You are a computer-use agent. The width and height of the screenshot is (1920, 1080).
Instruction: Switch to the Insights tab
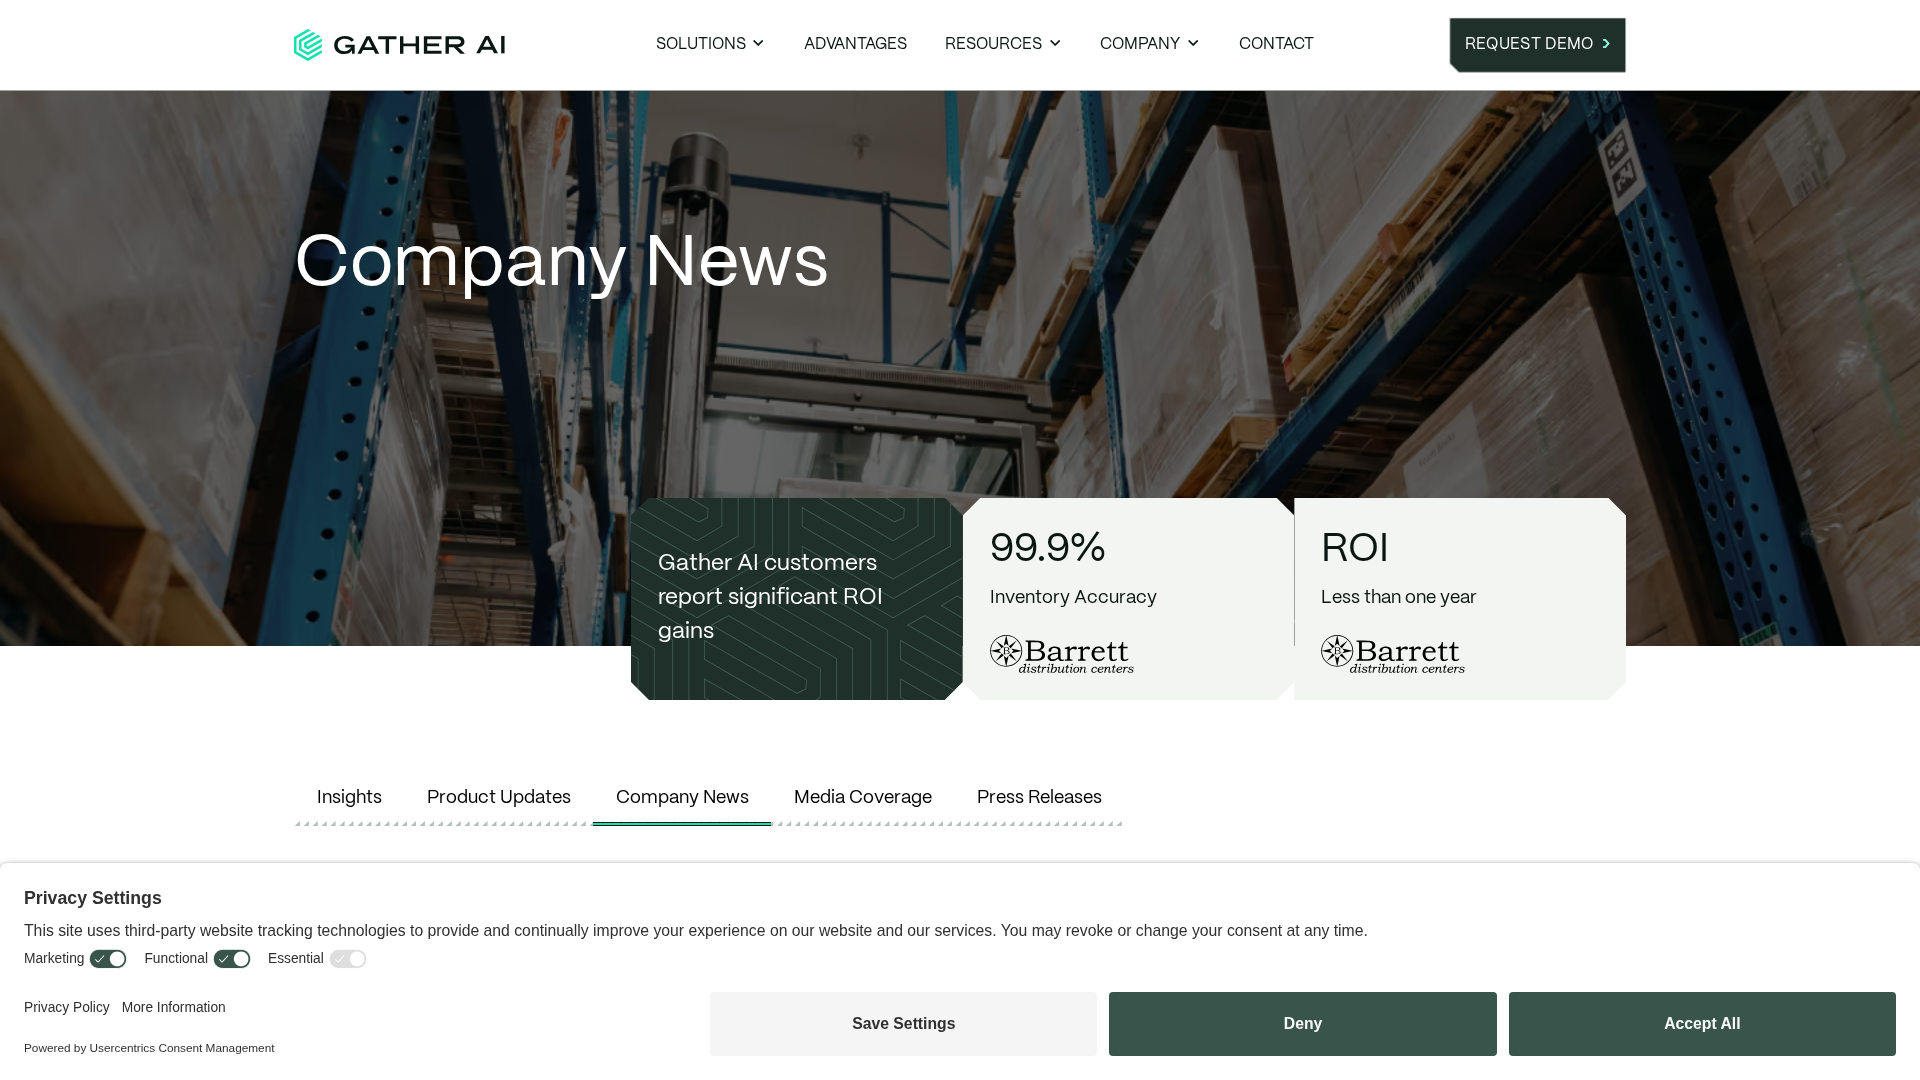pos(349,798)
